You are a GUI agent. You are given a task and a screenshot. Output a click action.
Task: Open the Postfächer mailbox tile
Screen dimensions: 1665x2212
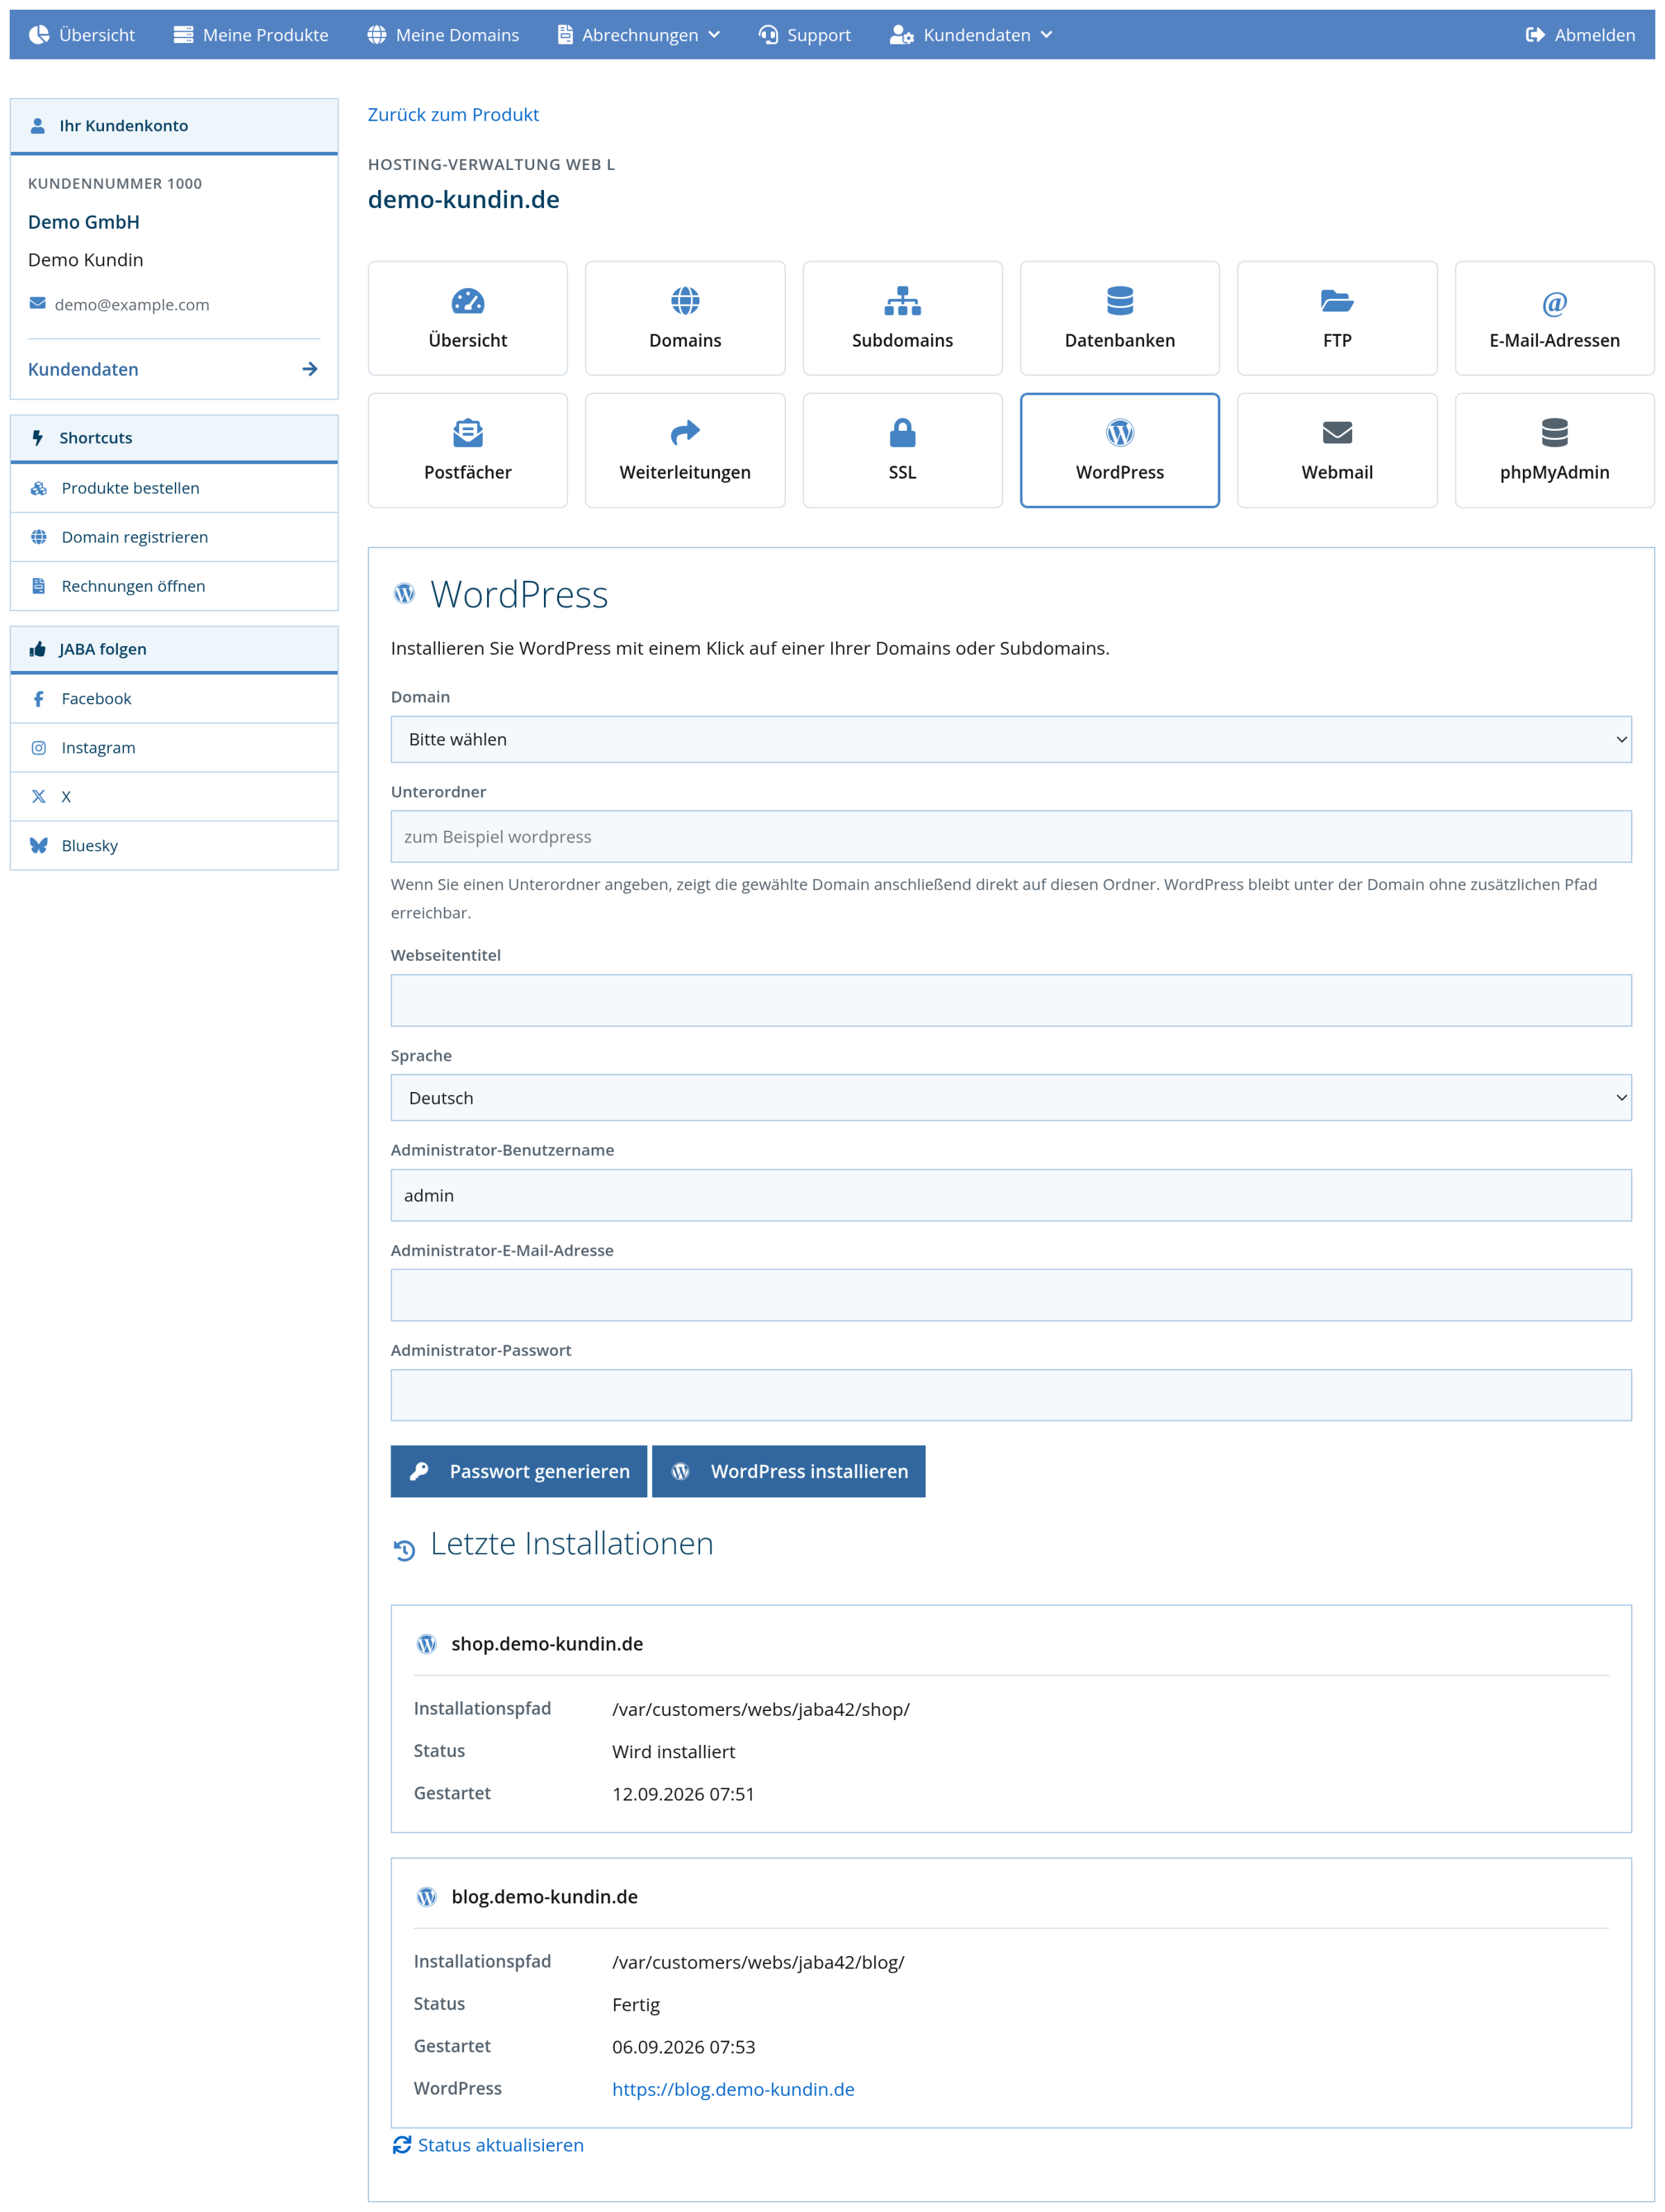click(467, 450)
